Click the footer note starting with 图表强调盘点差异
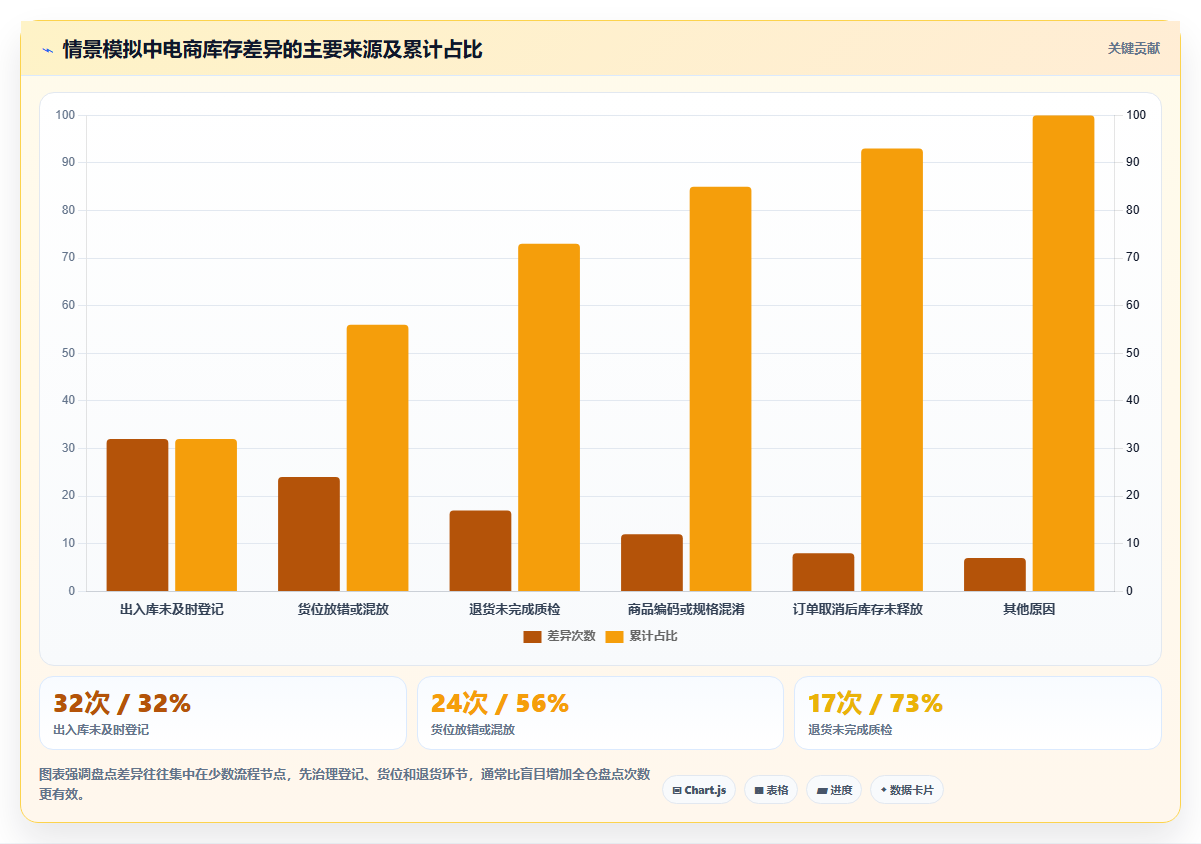The image size is (1201, 844). [x=345, y=784]
